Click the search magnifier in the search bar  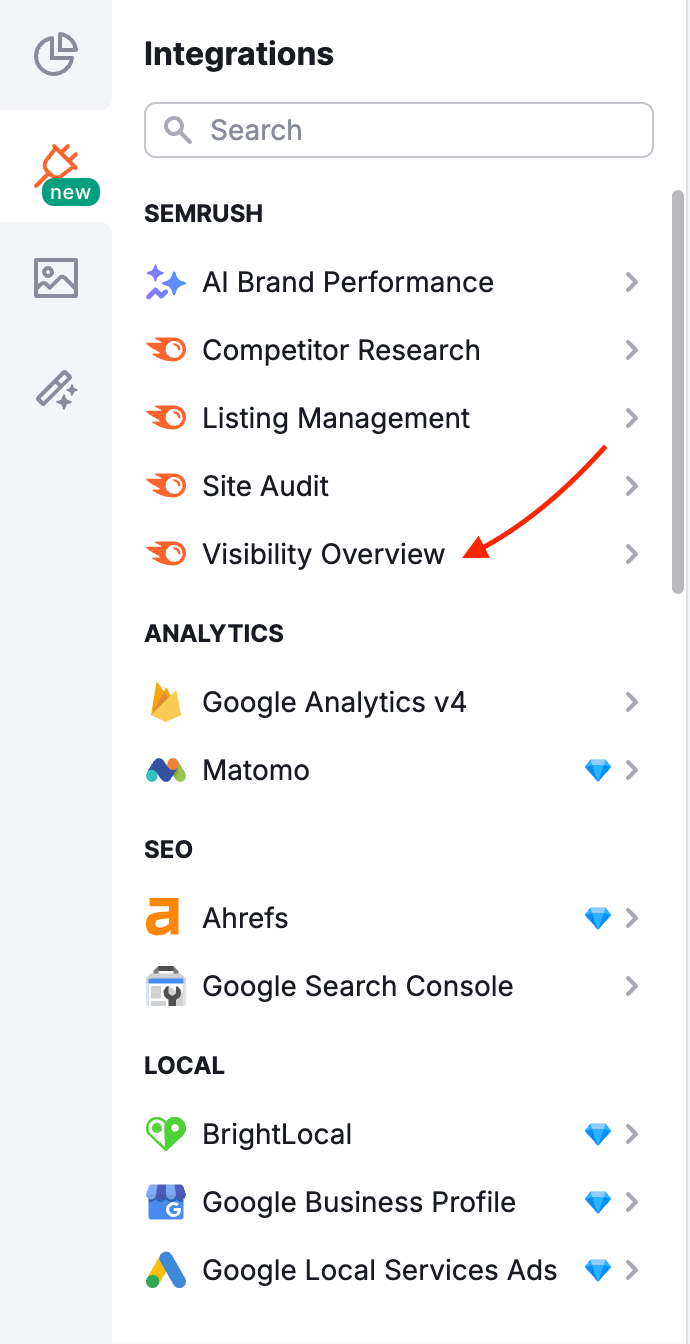coord(178,130)
